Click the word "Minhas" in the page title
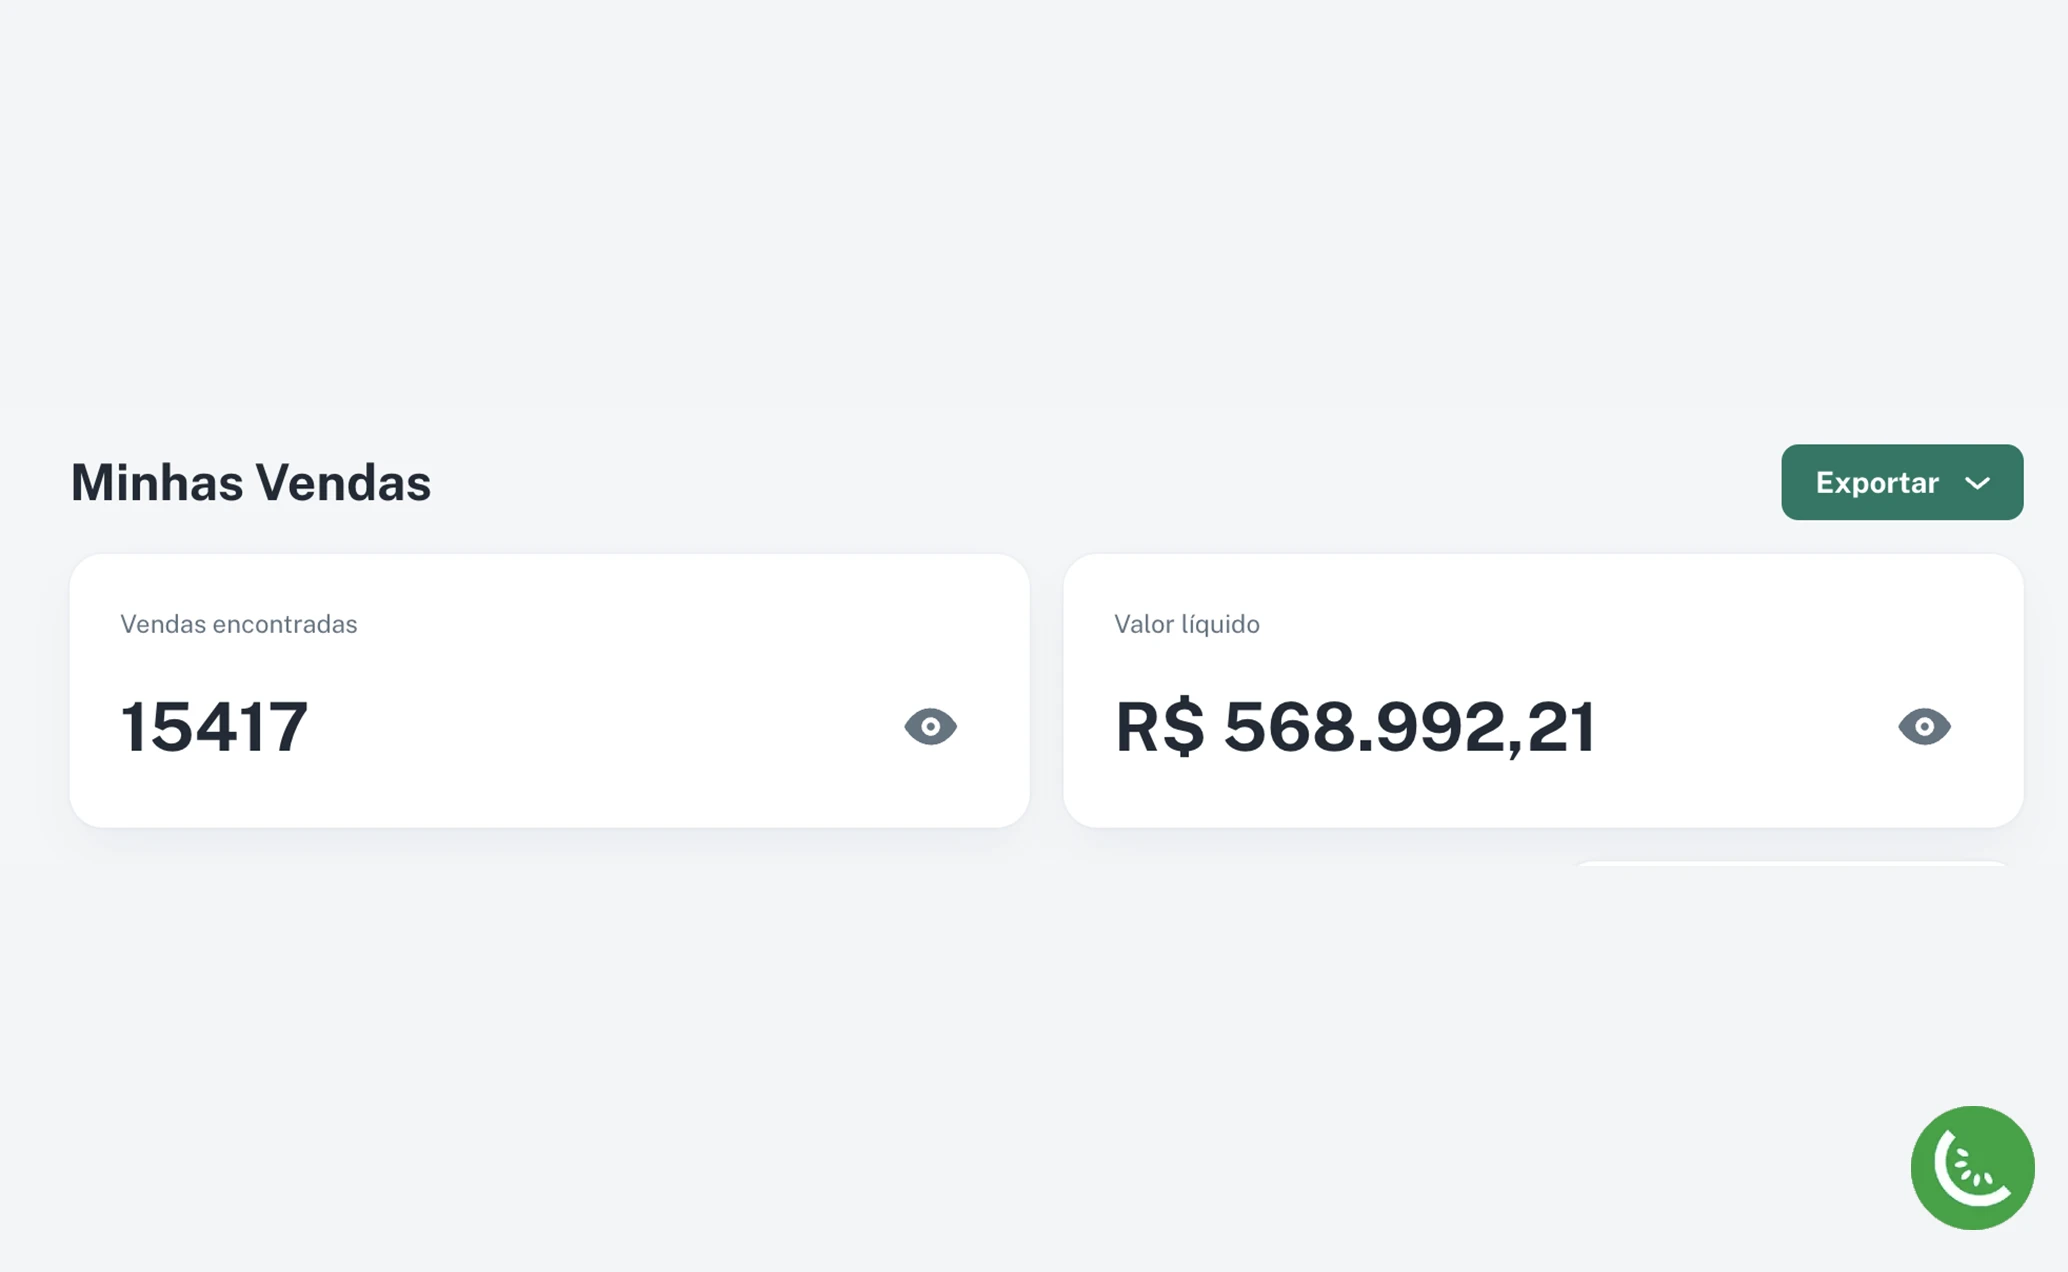The width and height of the screenshot is (2068, 1272). pos(157,482)
